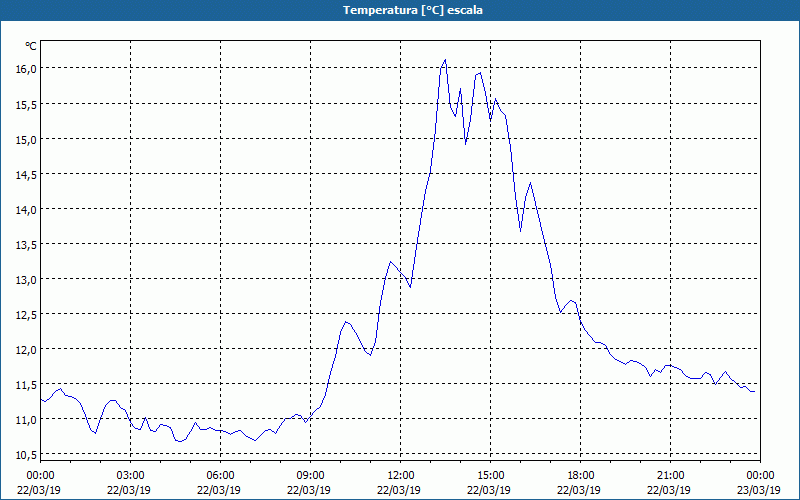
Task: Pick the 13,5 y-axis label
Action: 26,244
